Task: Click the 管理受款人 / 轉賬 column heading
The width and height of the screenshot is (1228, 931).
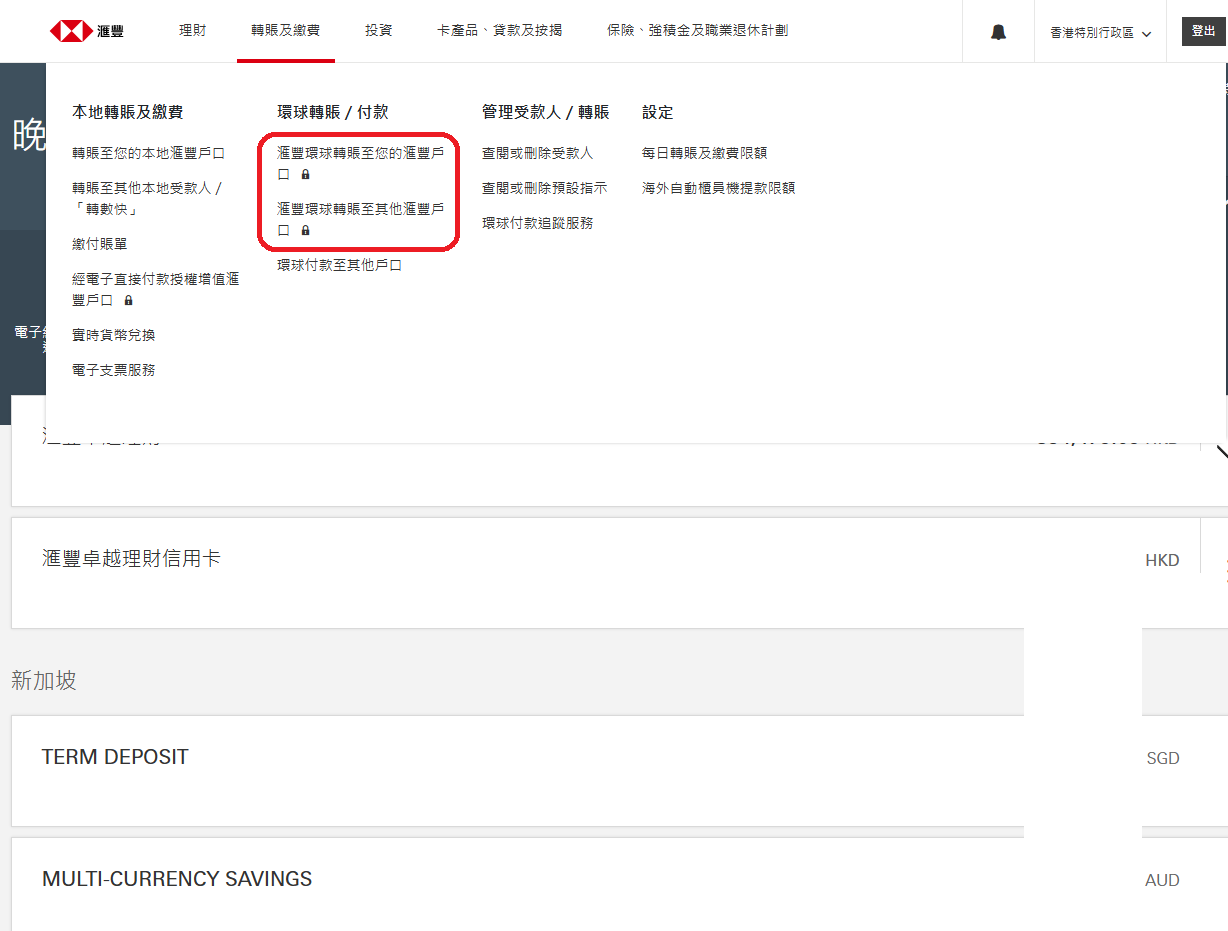Action: click(546, 113)
